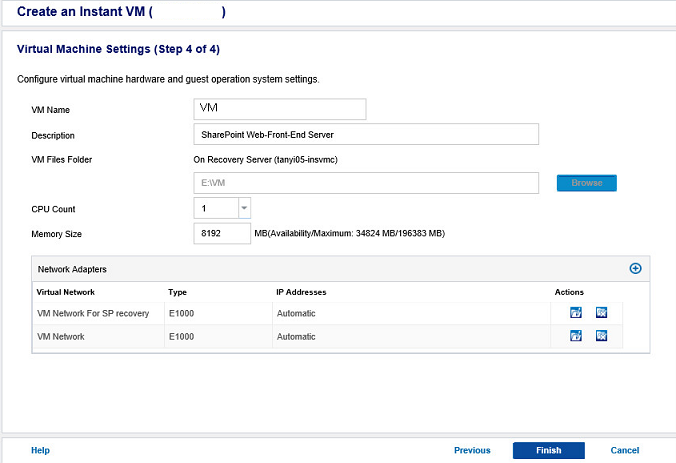Click the Description text field
Image resolution: width=676 pixels, height=463 pixels.
pos(365,135)
